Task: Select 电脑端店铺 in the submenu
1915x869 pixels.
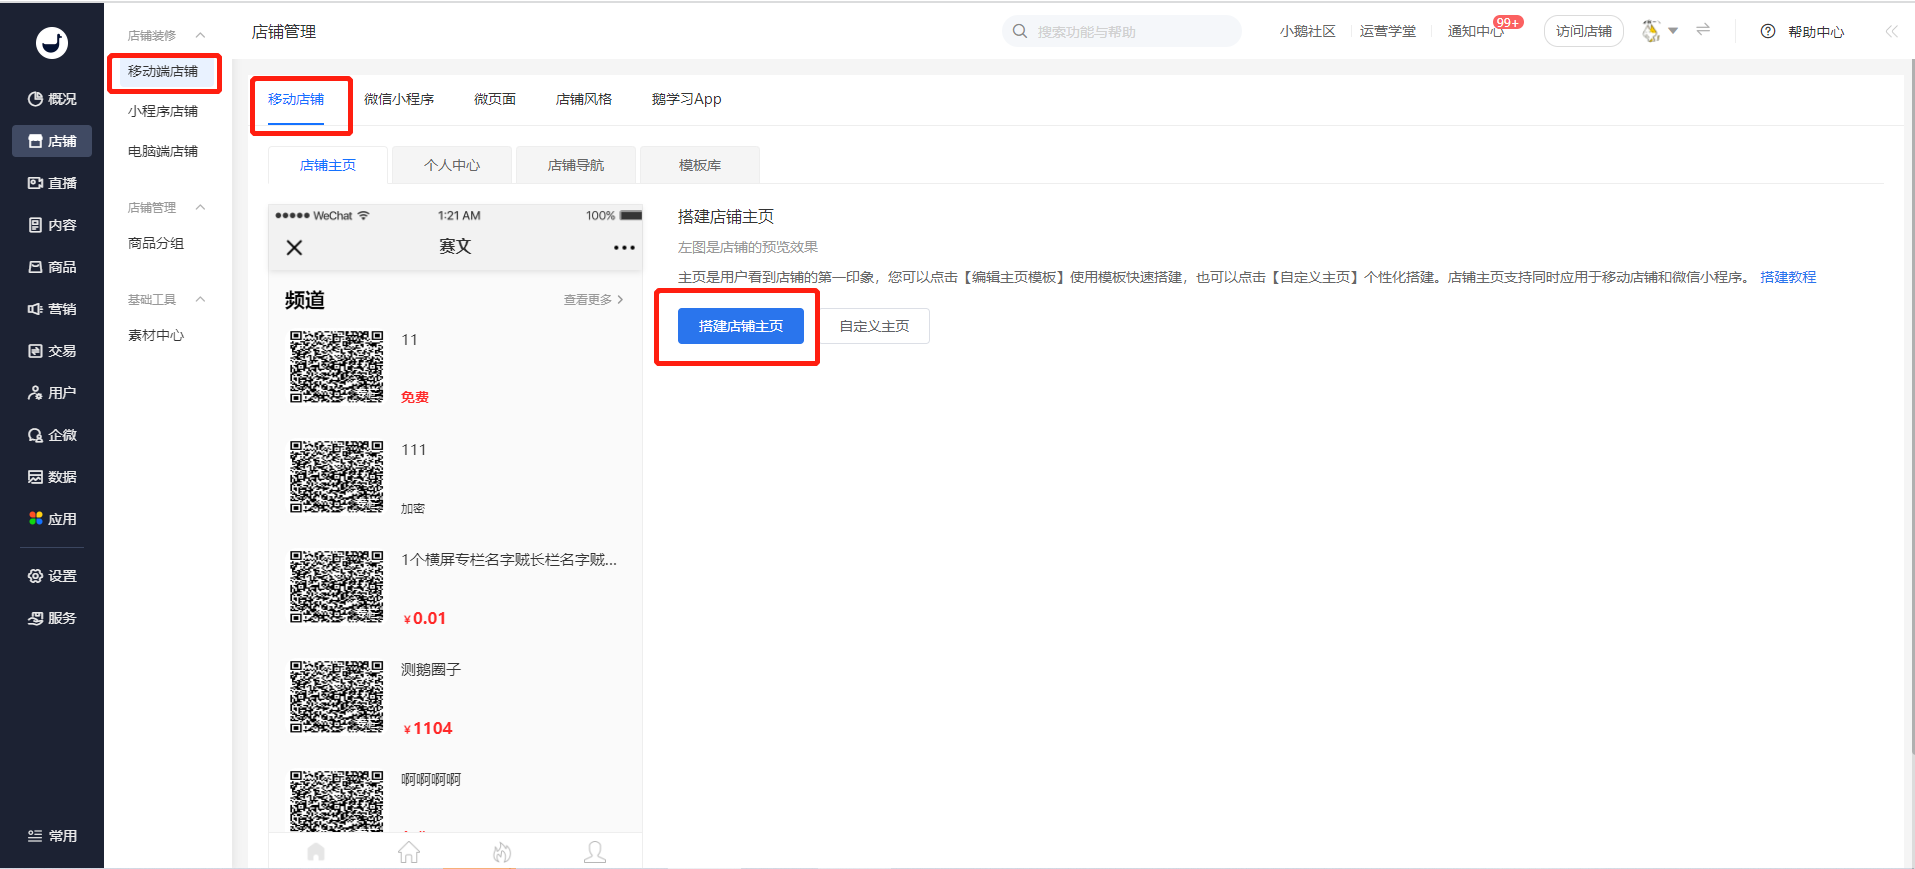Action: click(163, 151)
